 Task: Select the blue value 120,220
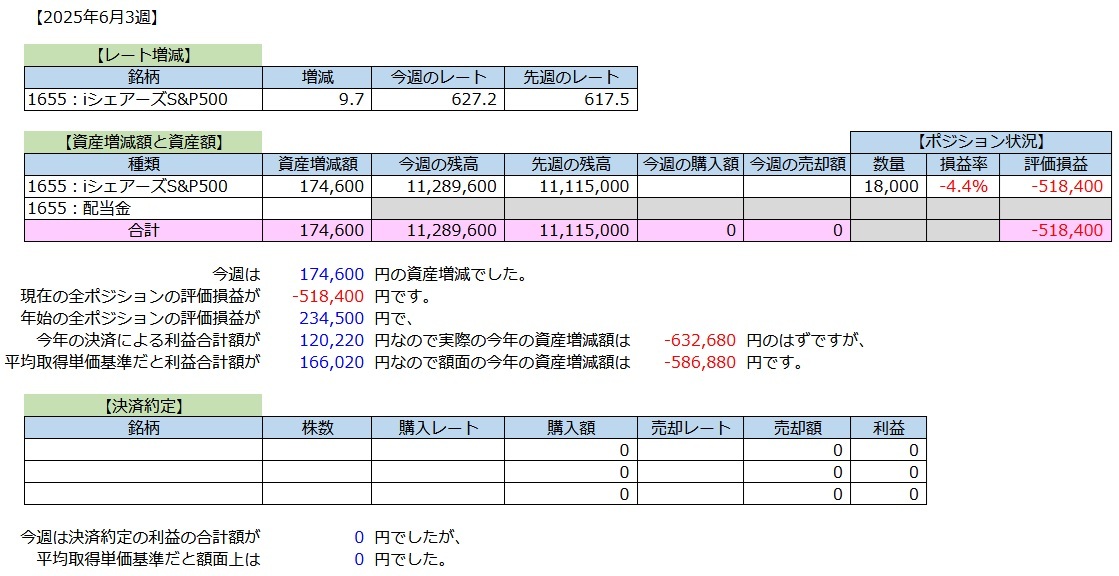332,340
